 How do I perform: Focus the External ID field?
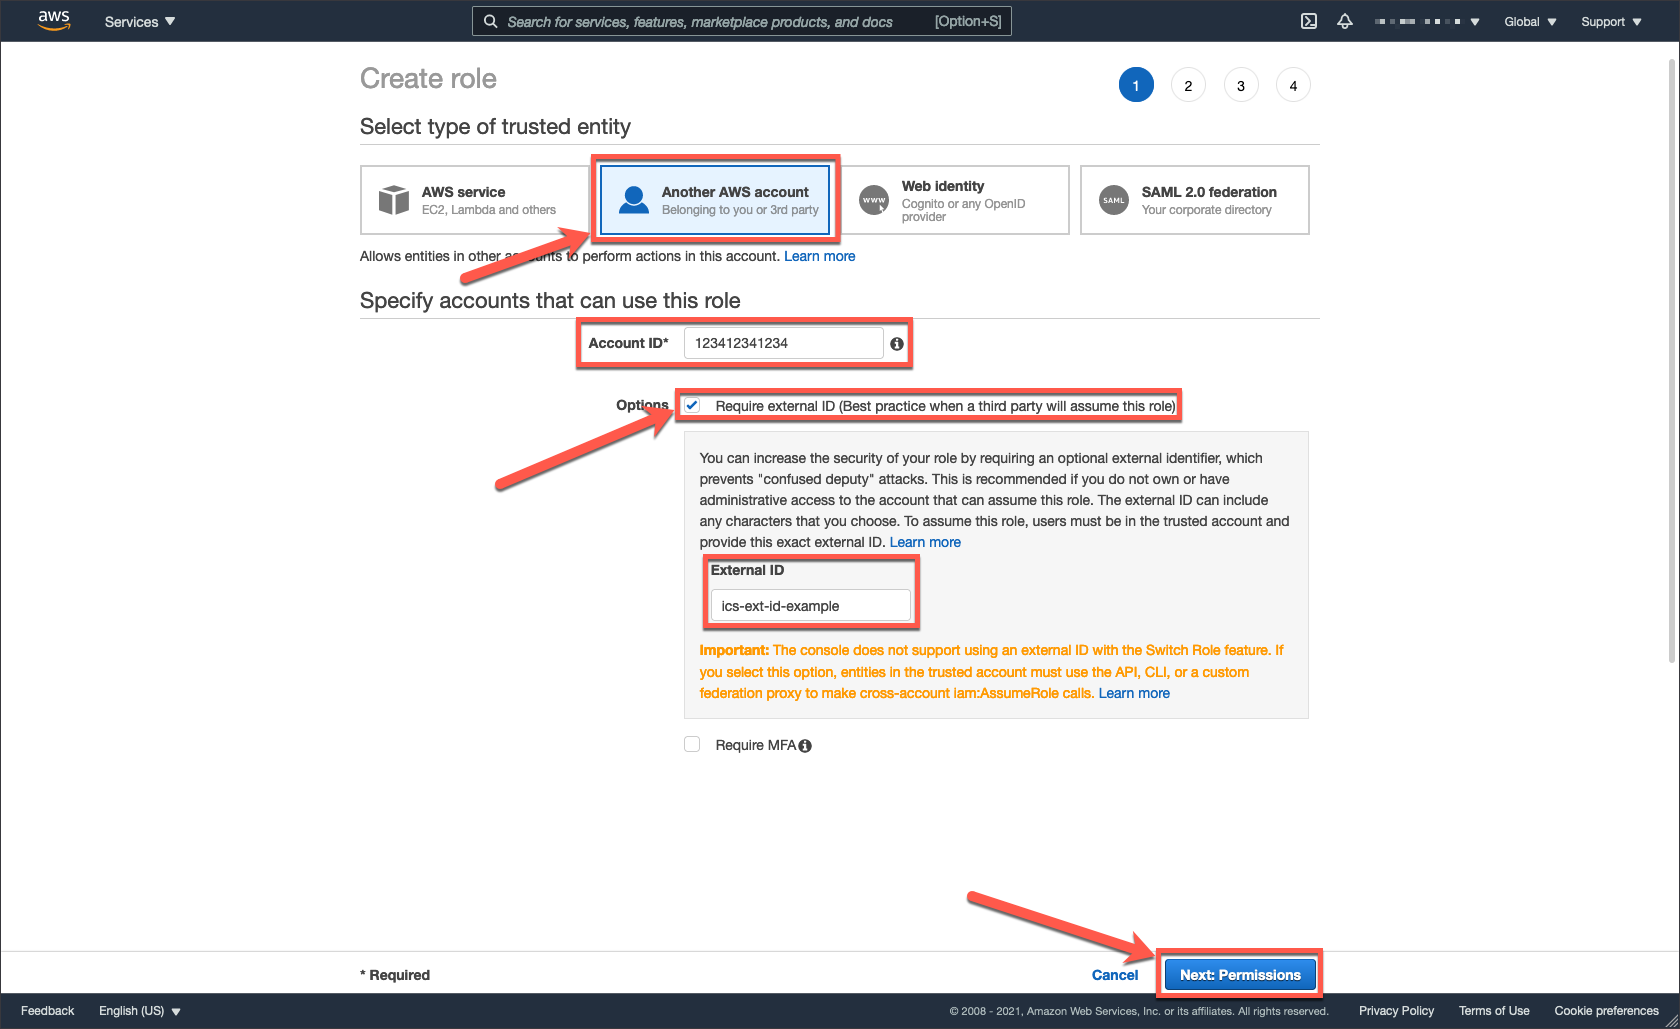point(810,605)
